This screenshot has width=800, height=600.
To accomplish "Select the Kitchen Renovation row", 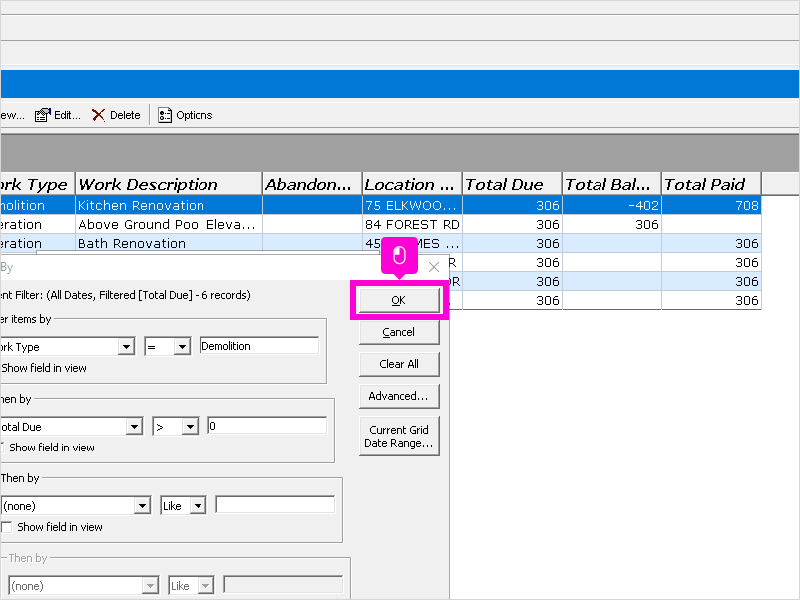I will [380, 206].
